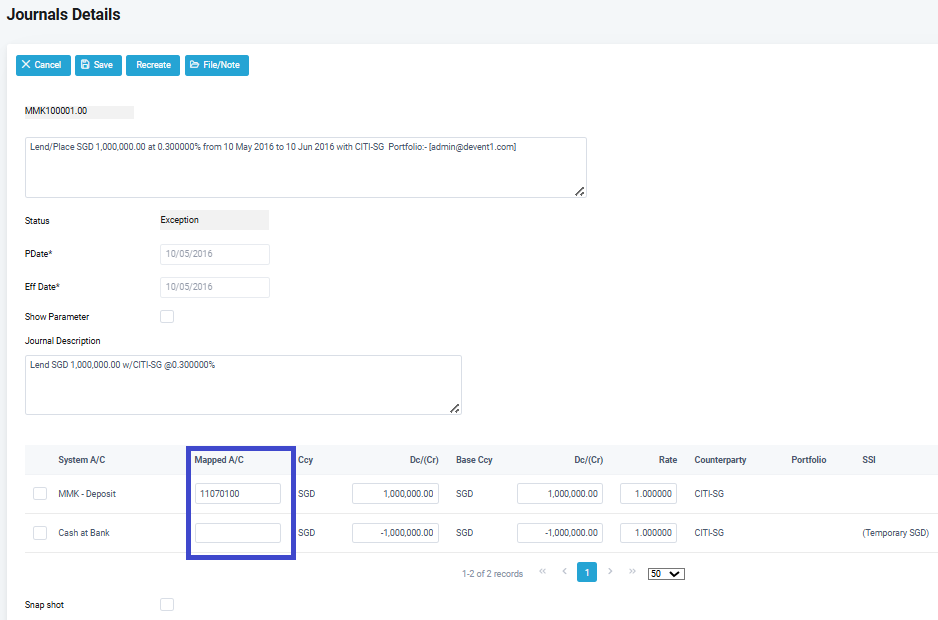Go to first page of records
938x620 pixels.
point(542,572)
